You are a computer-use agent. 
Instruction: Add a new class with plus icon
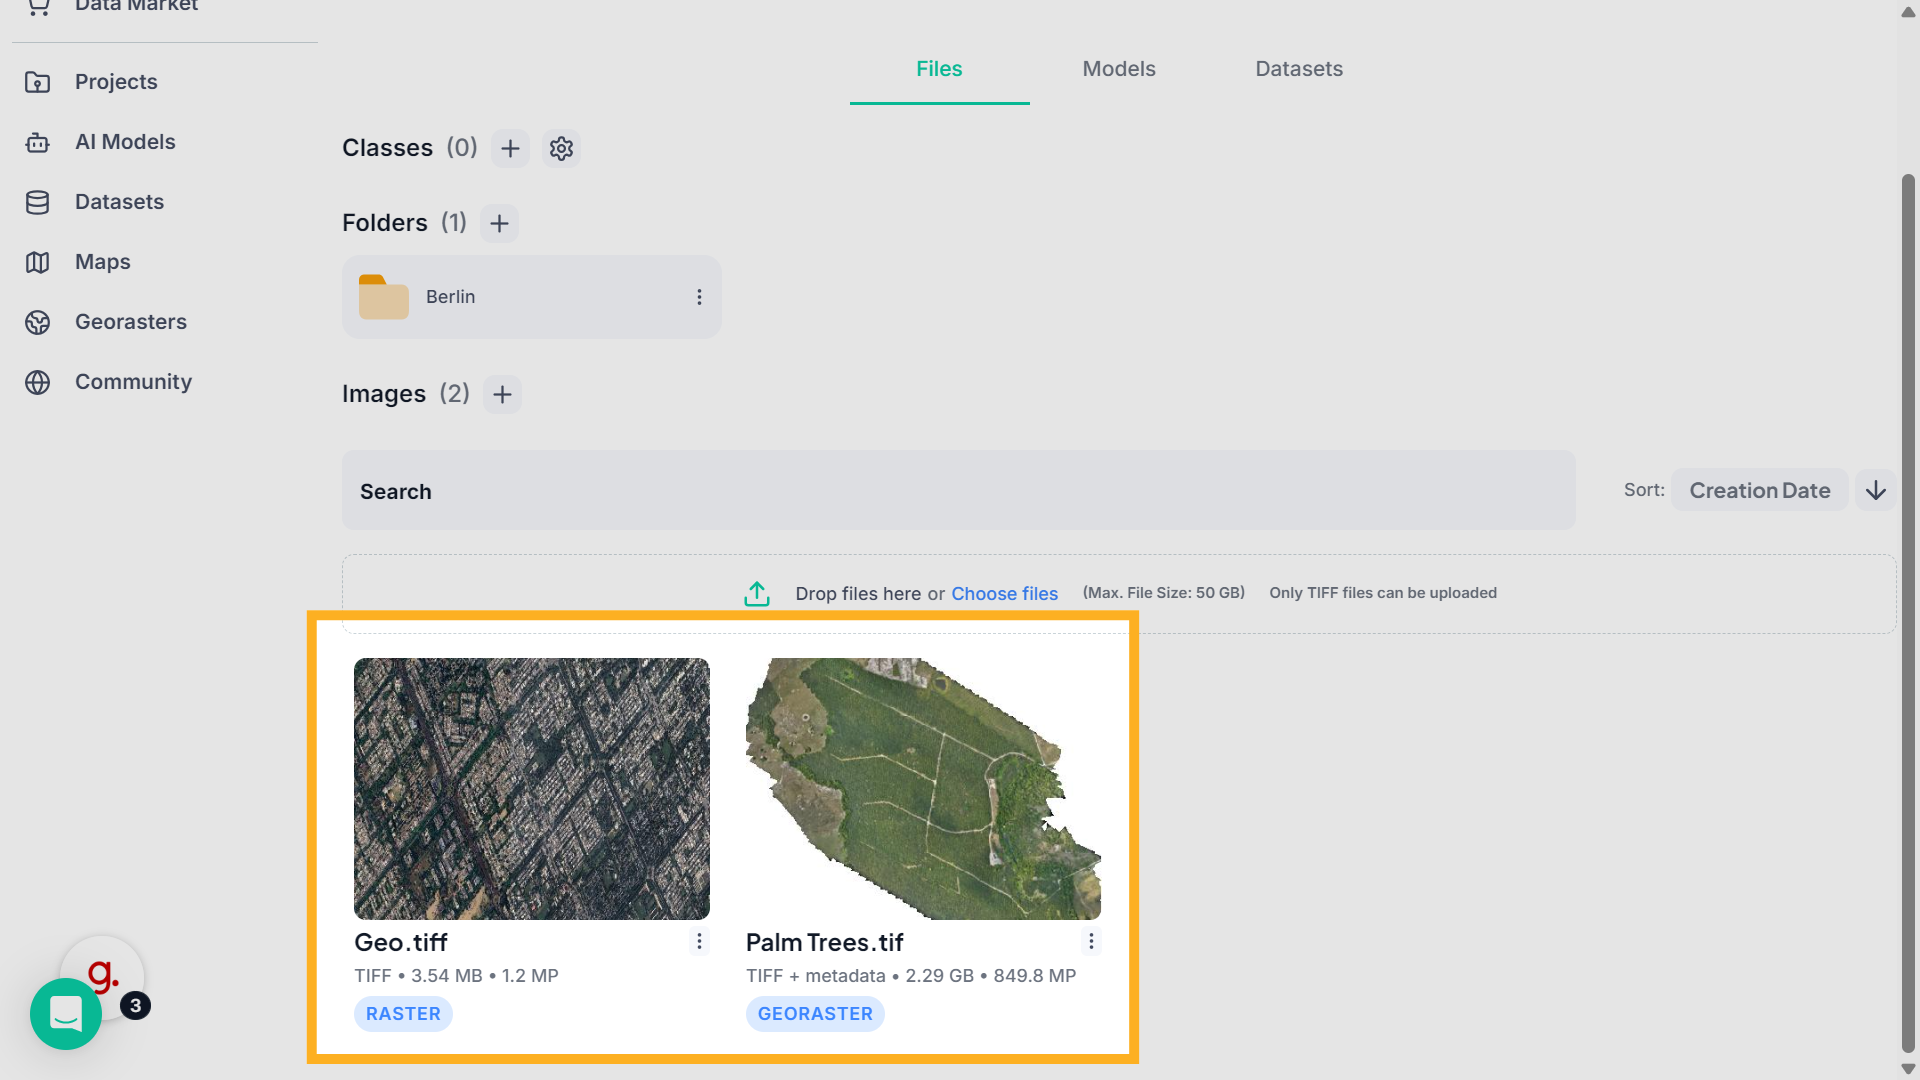click(510, 148)
